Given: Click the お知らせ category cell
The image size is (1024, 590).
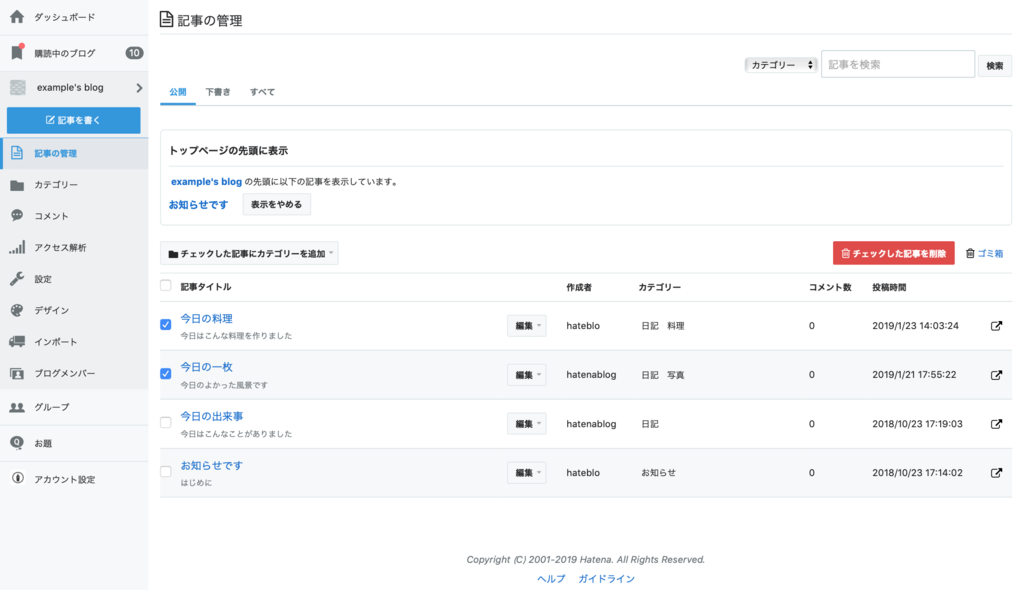Looking at the screenshot, I should click(658, 472).
